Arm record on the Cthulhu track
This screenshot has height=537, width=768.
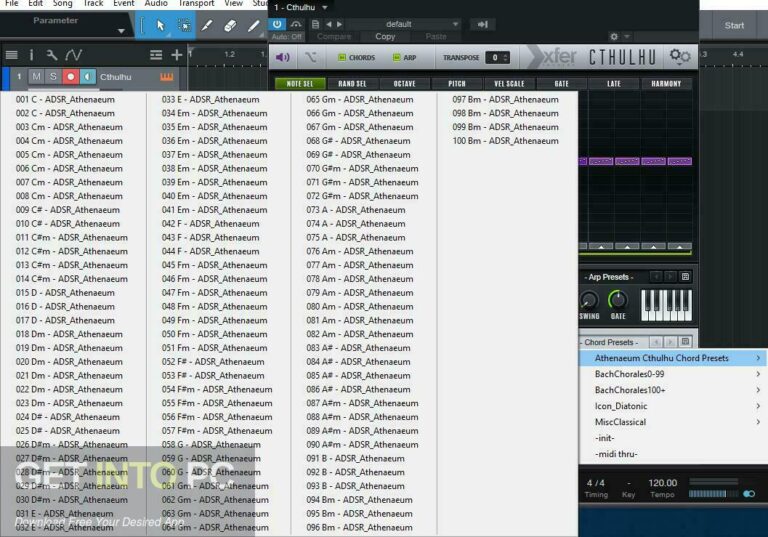71,76
